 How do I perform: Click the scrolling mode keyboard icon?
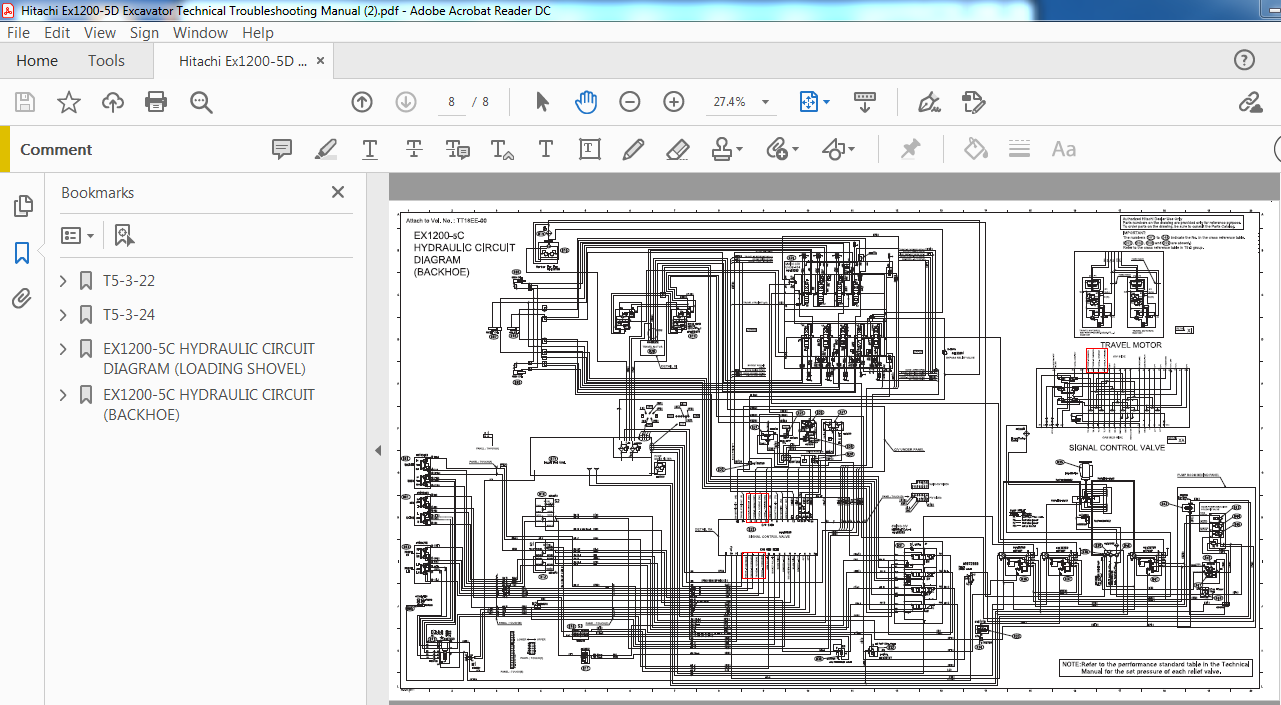click(x=865, y=102)
